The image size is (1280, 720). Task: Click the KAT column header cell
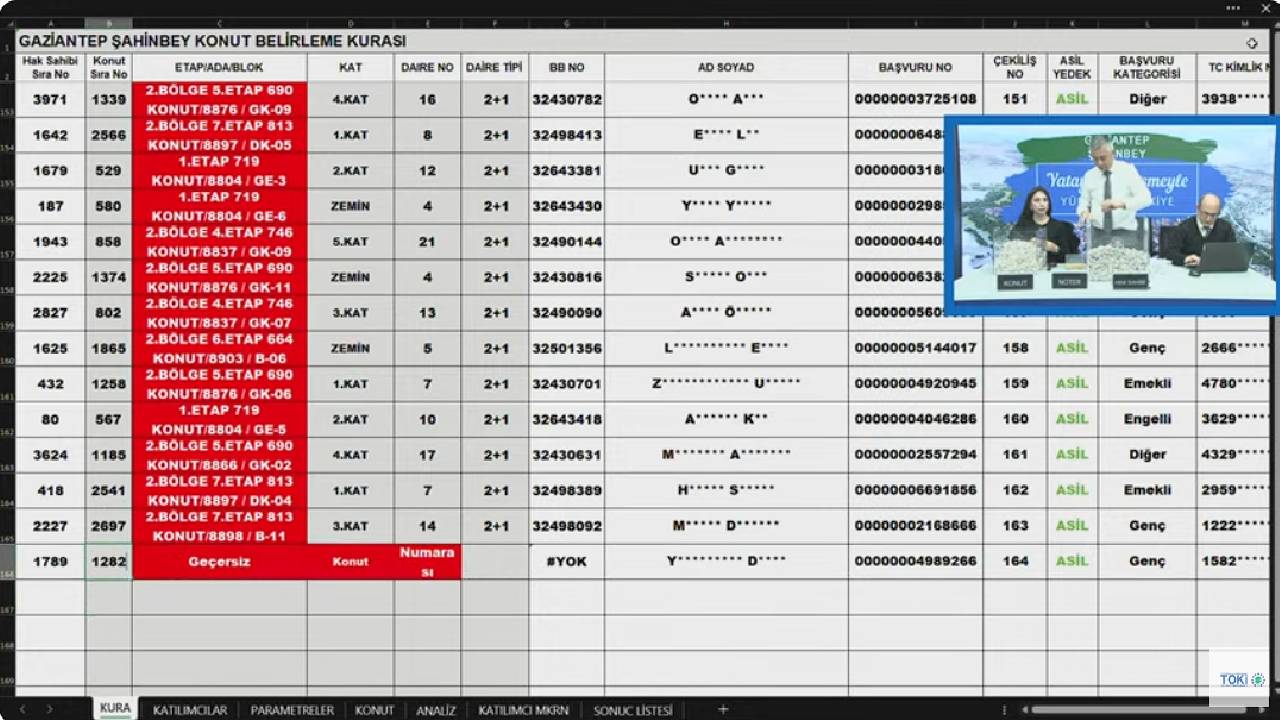[350, 67]
